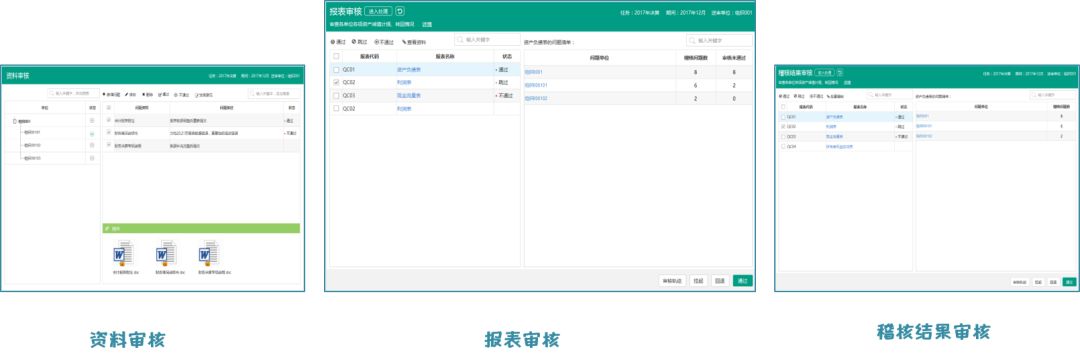Click the left keyword search box in 报表审核
The width and height of the screenshot is (1080, 362).
(488, 40)
